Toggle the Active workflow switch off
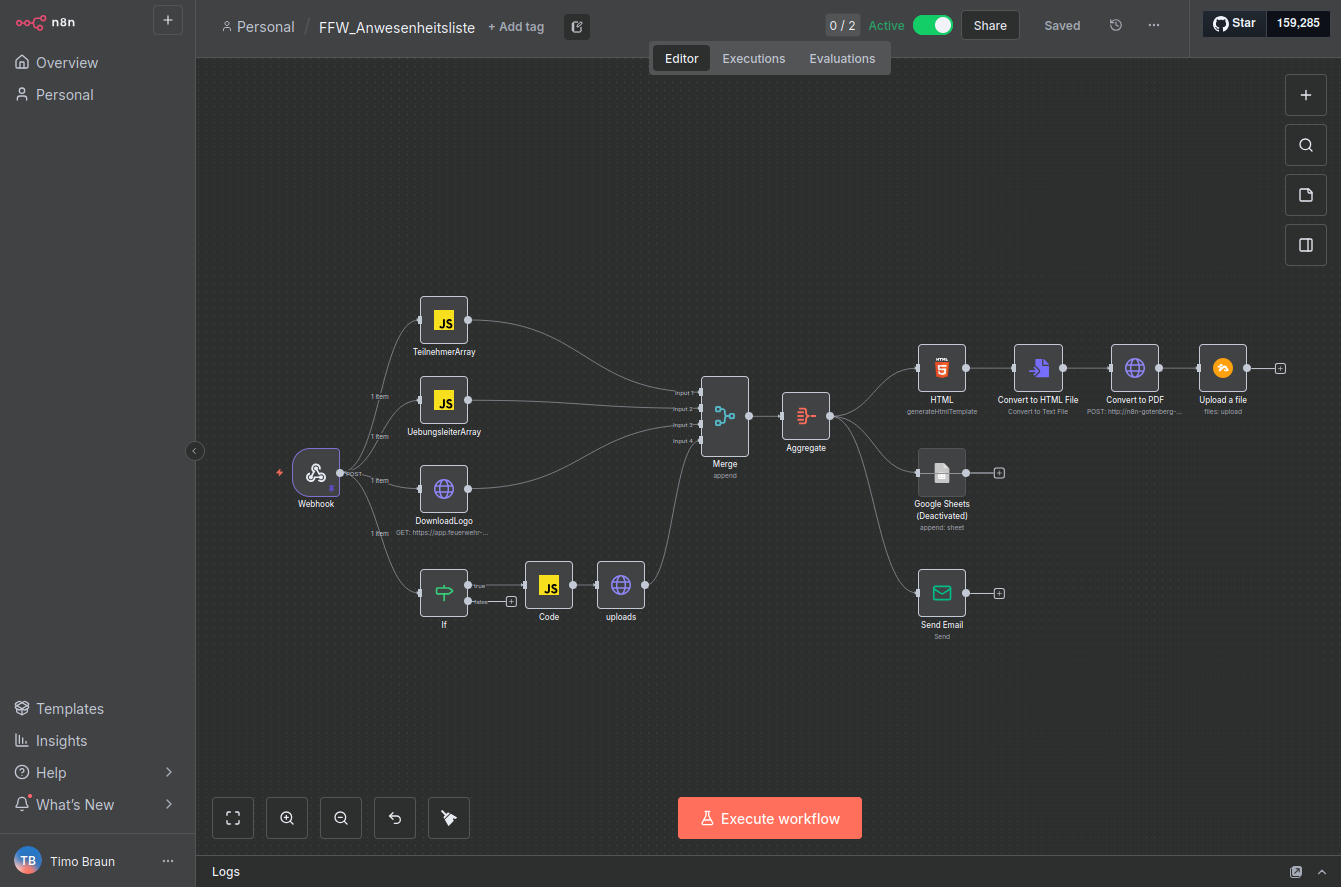1341x887 pixels. (x=932, y=26)
